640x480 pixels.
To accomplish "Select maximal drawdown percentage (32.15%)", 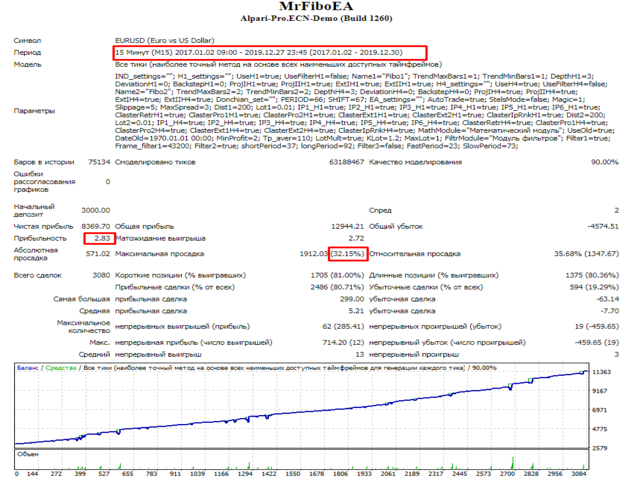I will coord(347,254).
